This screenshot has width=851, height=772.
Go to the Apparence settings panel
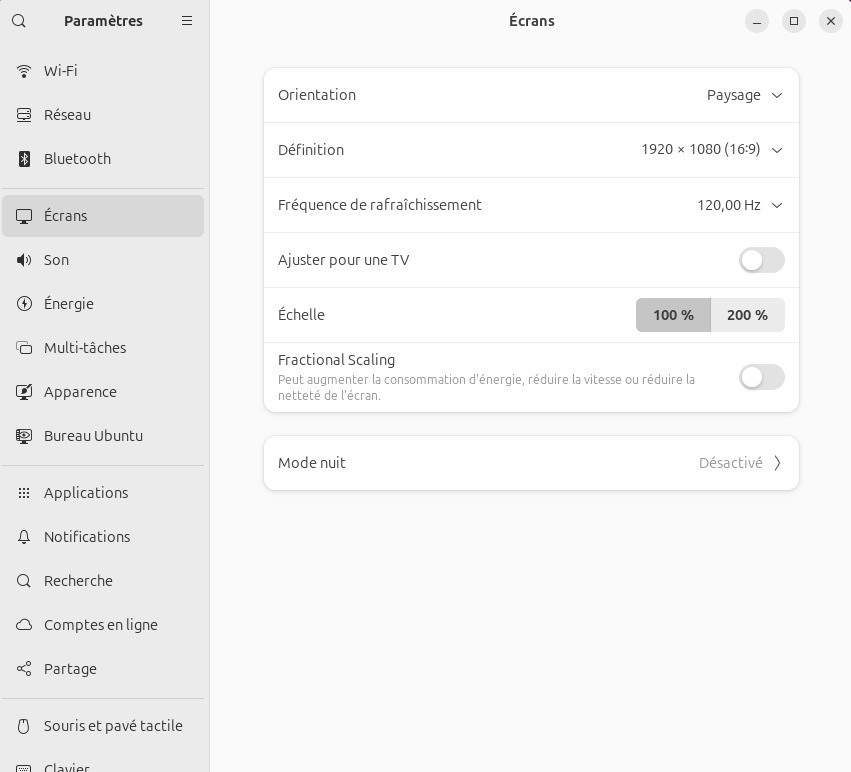pos(80,392)
